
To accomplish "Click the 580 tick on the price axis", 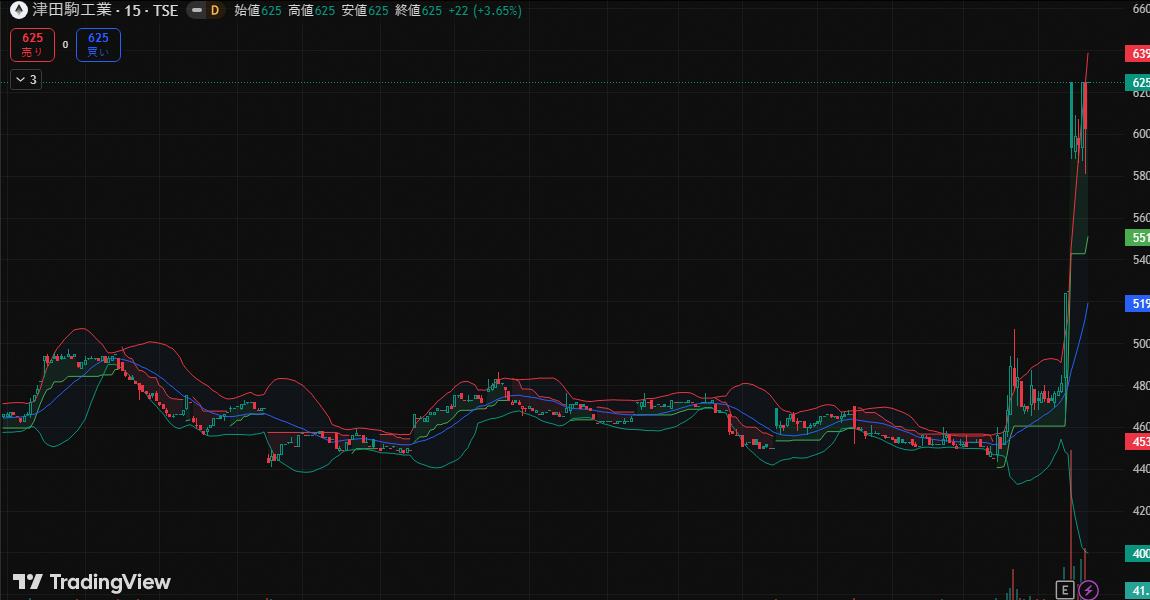I will (1140, 175).
